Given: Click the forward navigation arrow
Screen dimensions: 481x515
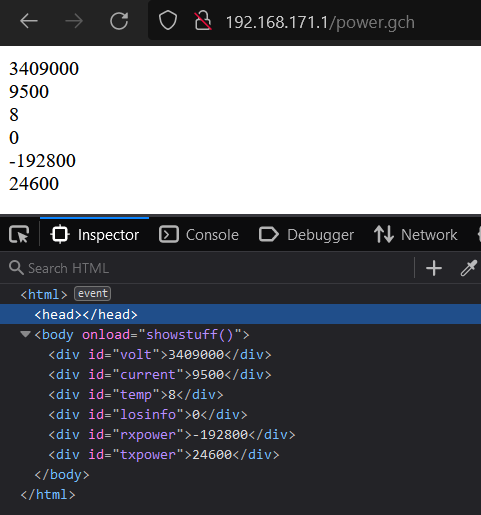Looking at the screenshot, I should [74, 21].
